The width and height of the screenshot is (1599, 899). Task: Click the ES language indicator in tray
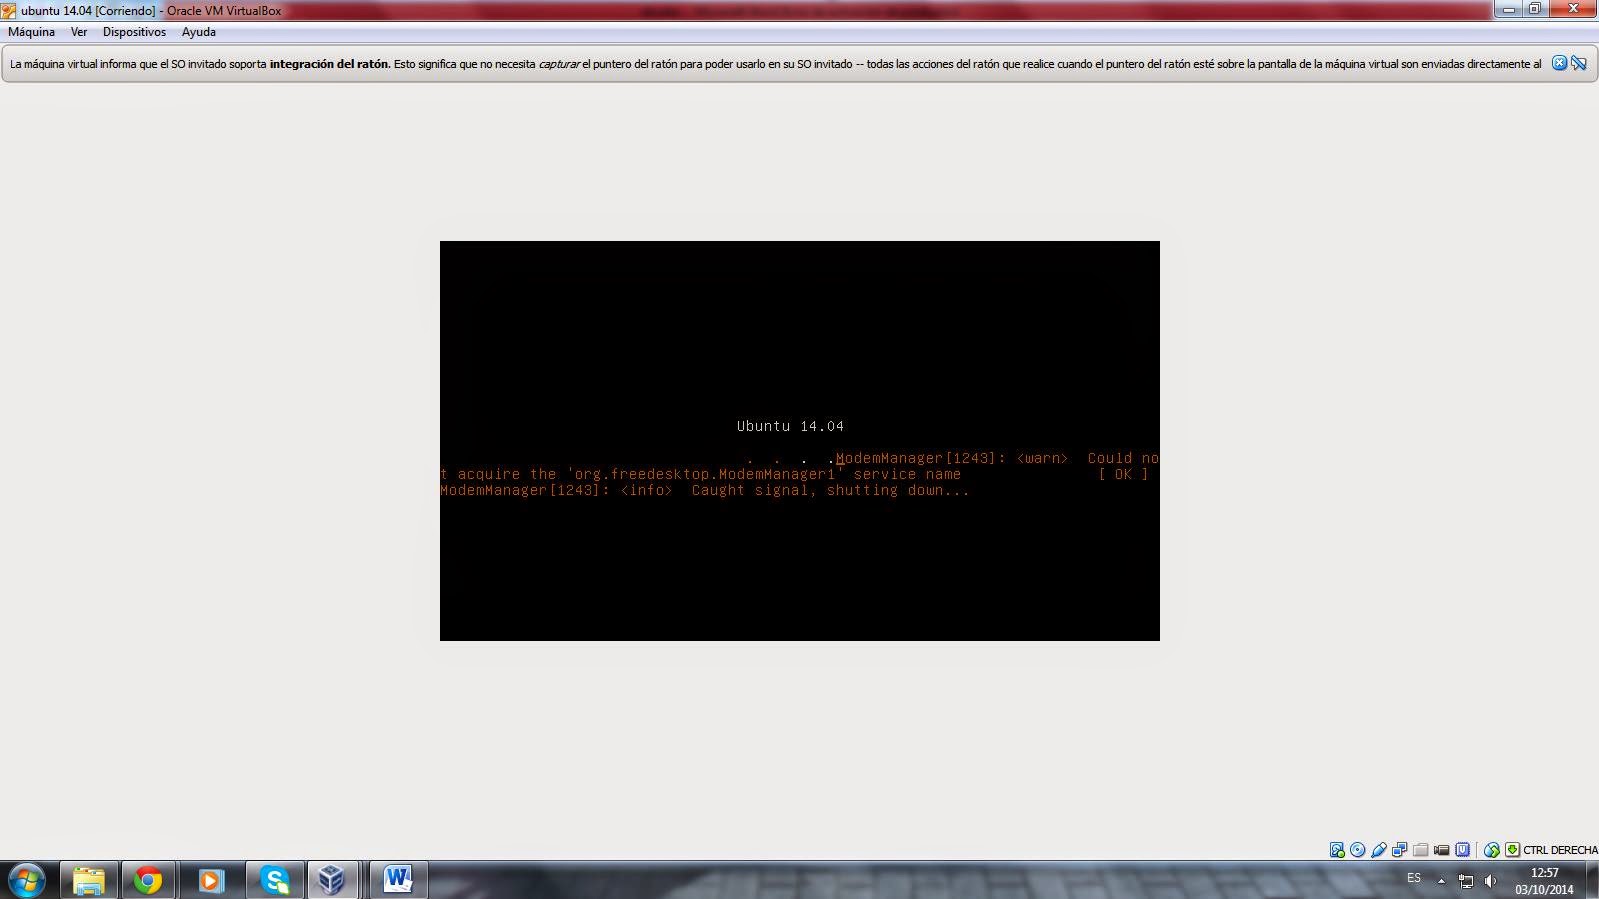click(1414, 878)
